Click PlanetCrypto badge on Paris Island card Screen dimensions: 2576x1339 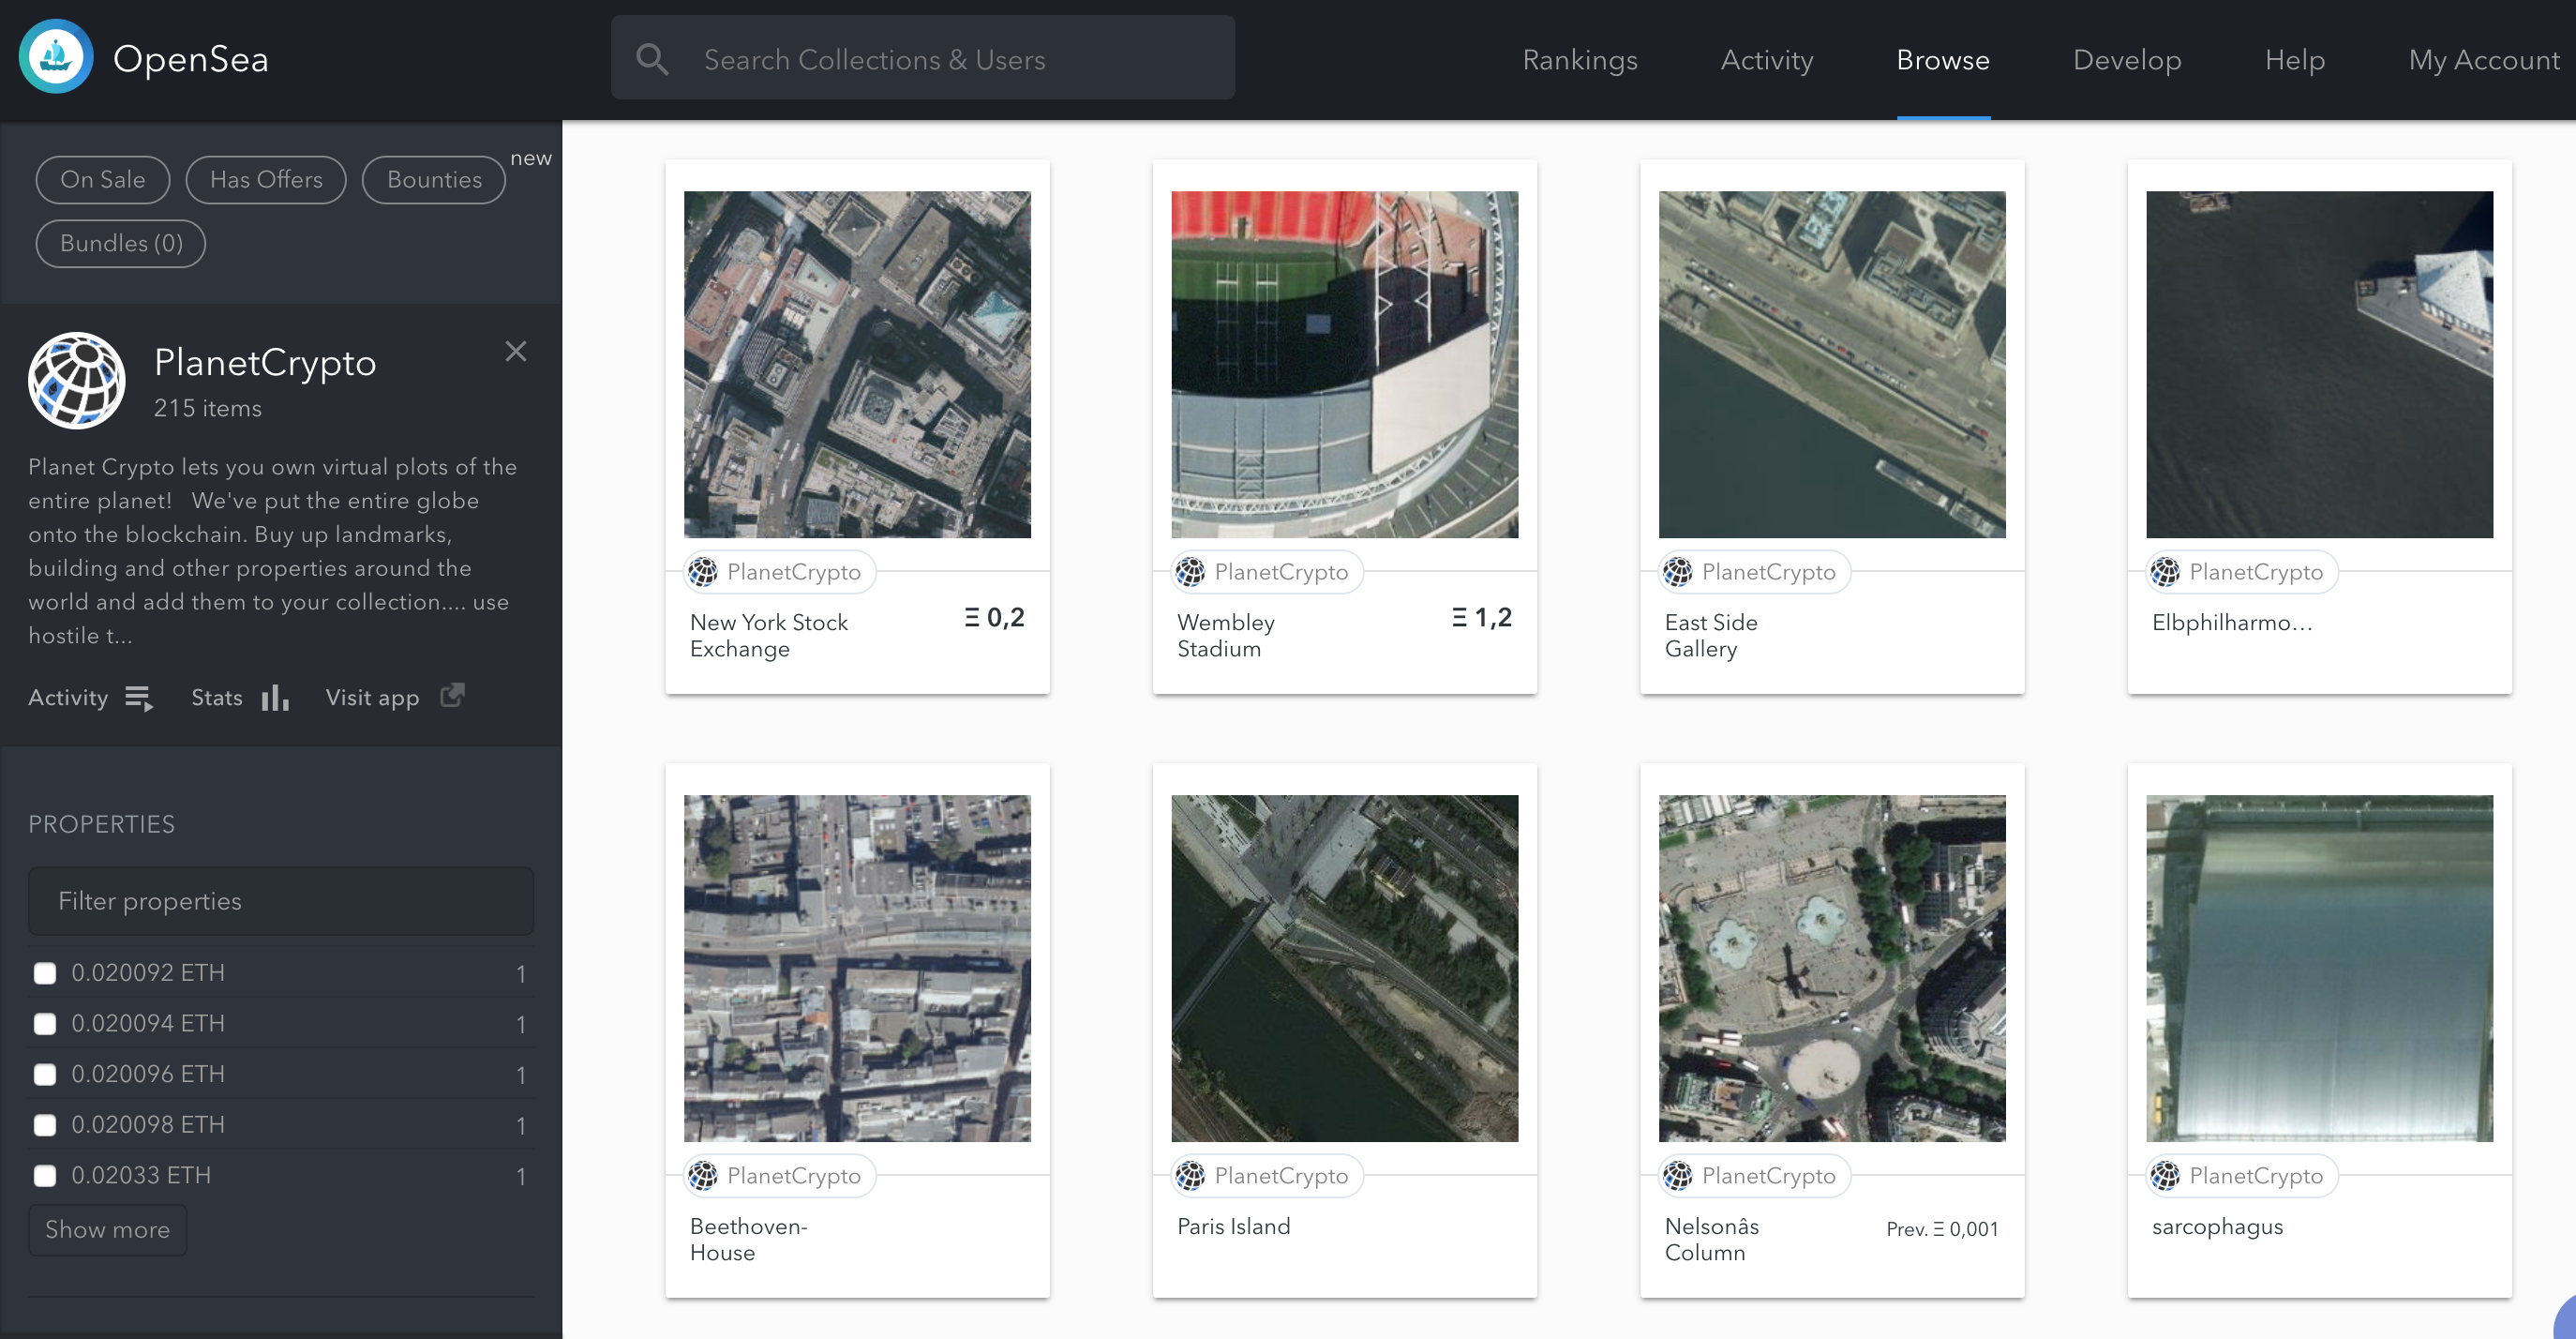pos(1267,1176)
